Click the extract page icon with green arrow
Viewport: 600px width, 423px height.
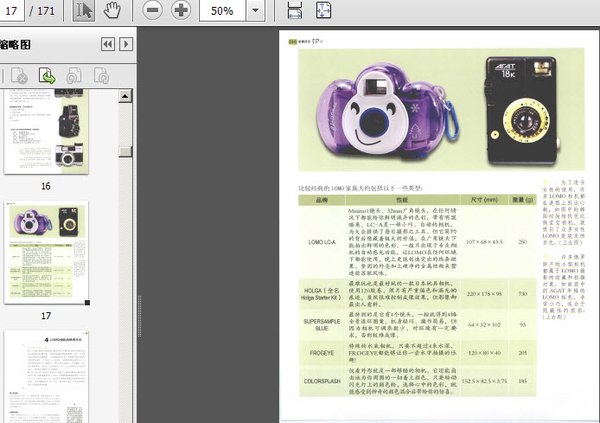pos(47,75)
